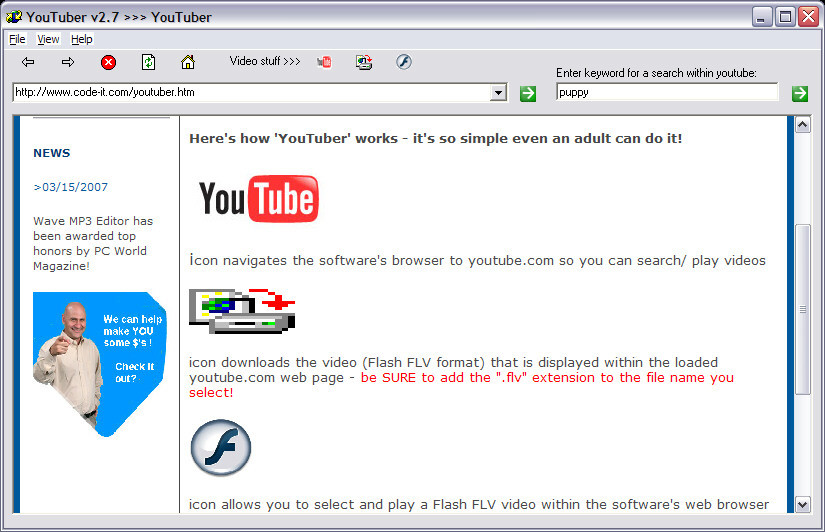Open the View menu
This screenshot has height=532, width=825.
pos(48,39)
